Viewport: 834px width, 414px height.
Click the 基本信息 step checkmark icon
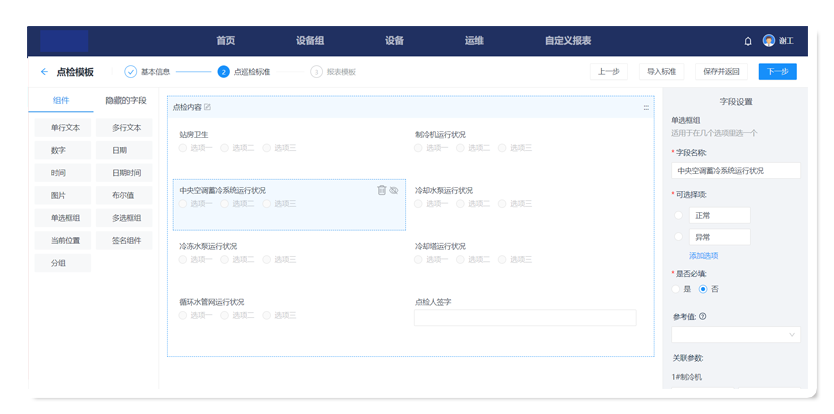[130, 72]
